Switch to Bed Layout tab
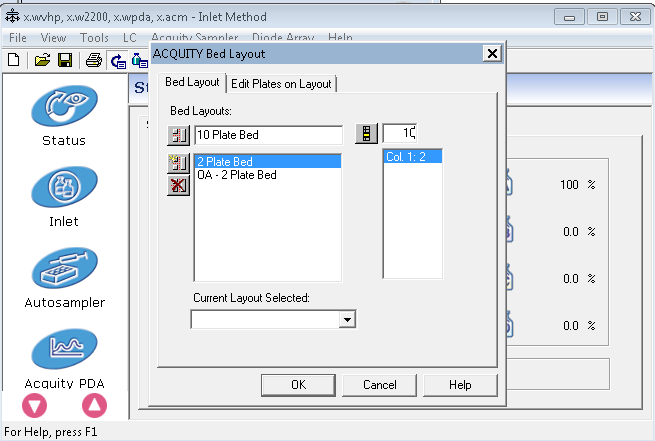The width and height of the screenshot is (655, 441). [x=192, y=82]
